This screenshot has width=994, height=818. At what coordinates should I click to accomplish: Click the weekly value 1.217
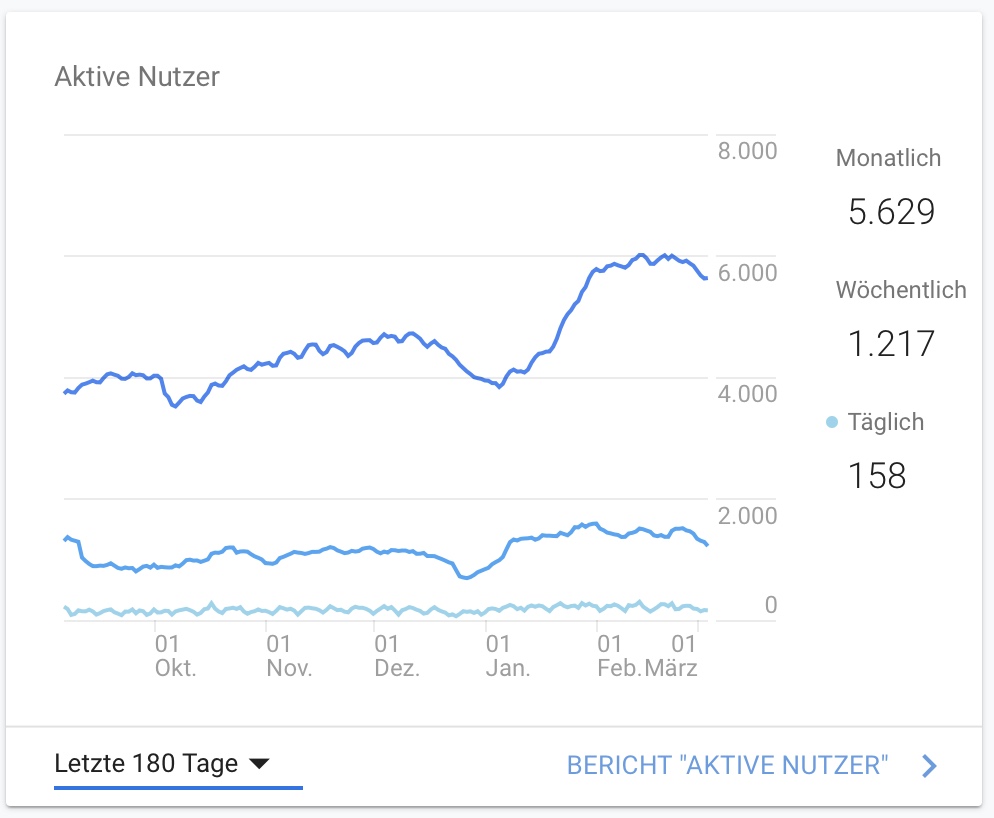891,344
